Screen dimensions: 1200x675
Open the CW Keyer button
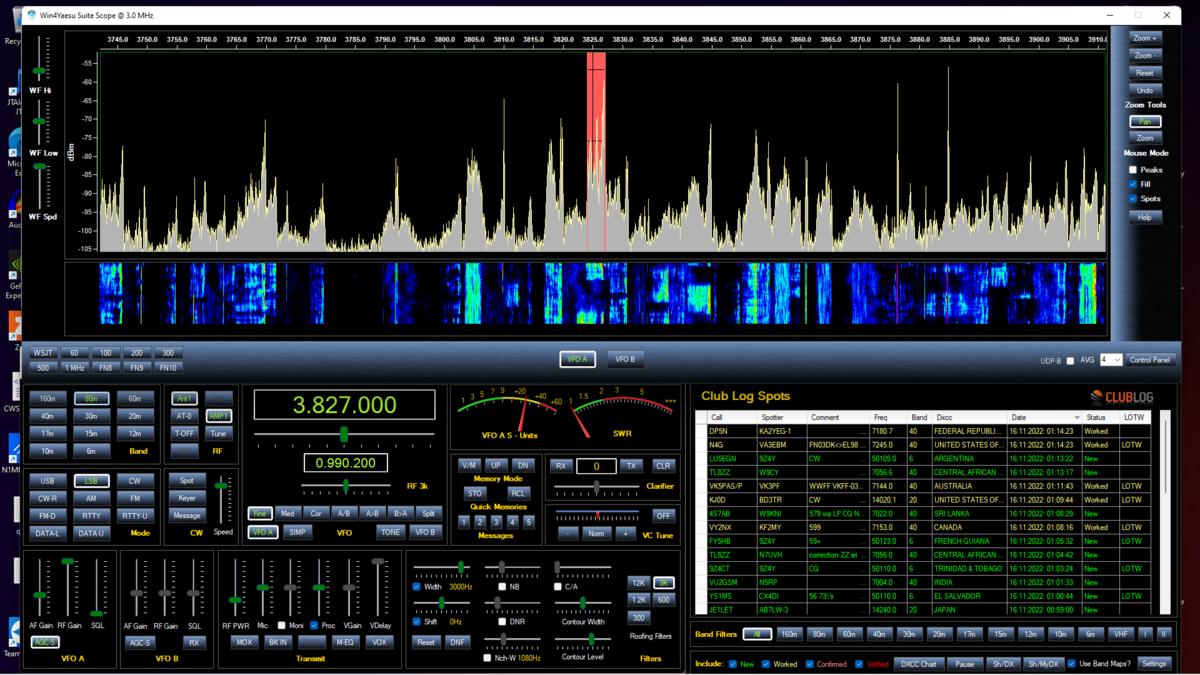(187, 498)
